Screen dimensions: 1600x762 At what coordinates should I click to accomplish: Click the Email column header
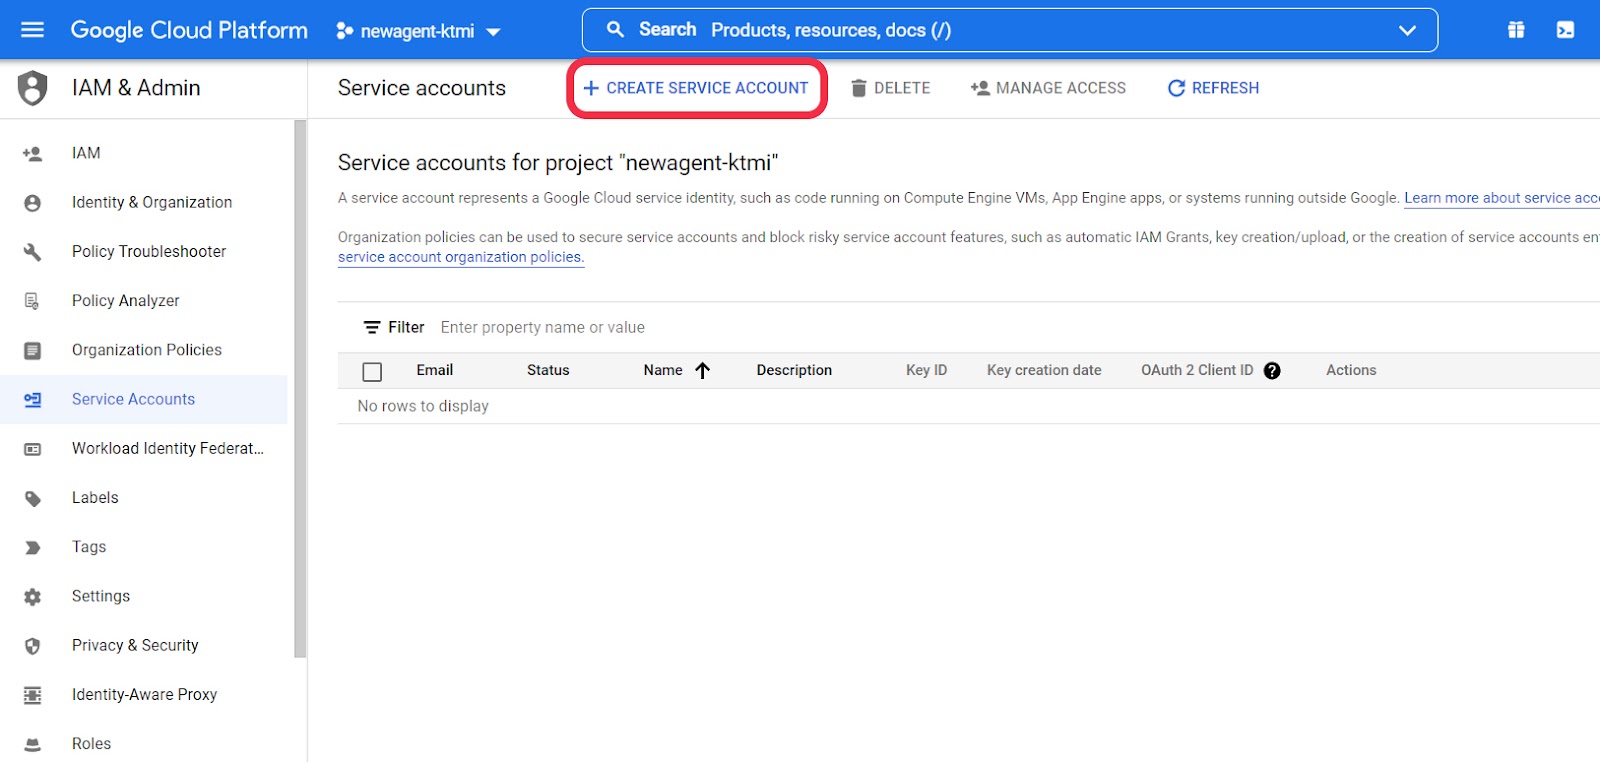[435, 370]
